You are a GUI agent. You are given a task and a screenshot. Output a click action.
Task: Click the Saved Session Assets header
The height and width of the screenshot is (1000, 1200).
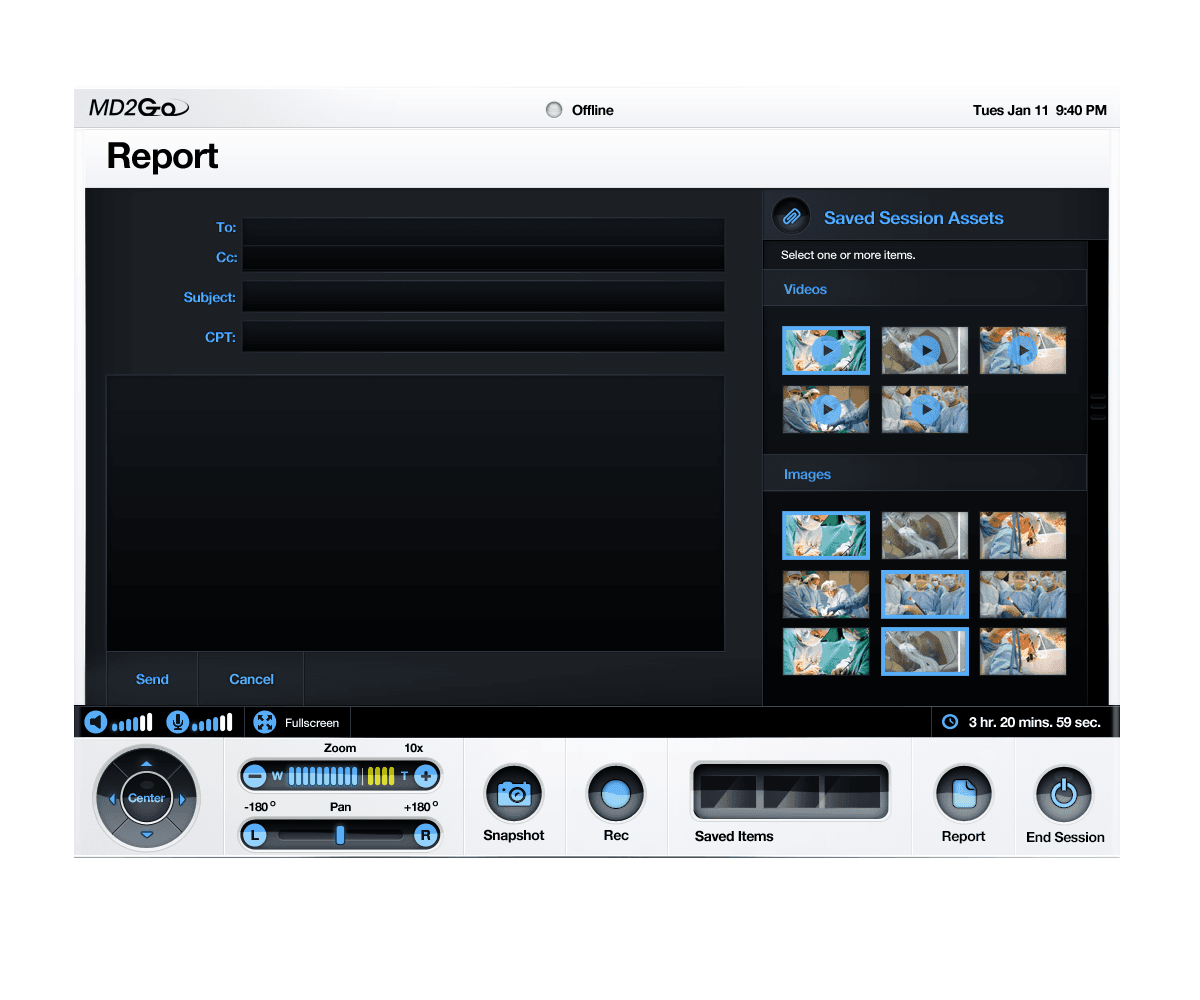[x=913, y=218]
